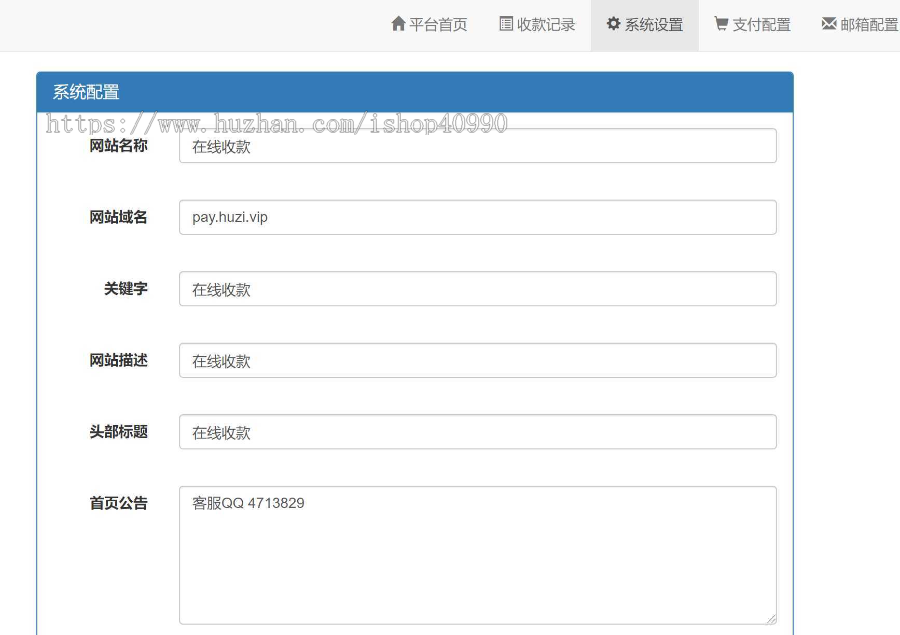Click the 首页公告 field label

(118, 503)
